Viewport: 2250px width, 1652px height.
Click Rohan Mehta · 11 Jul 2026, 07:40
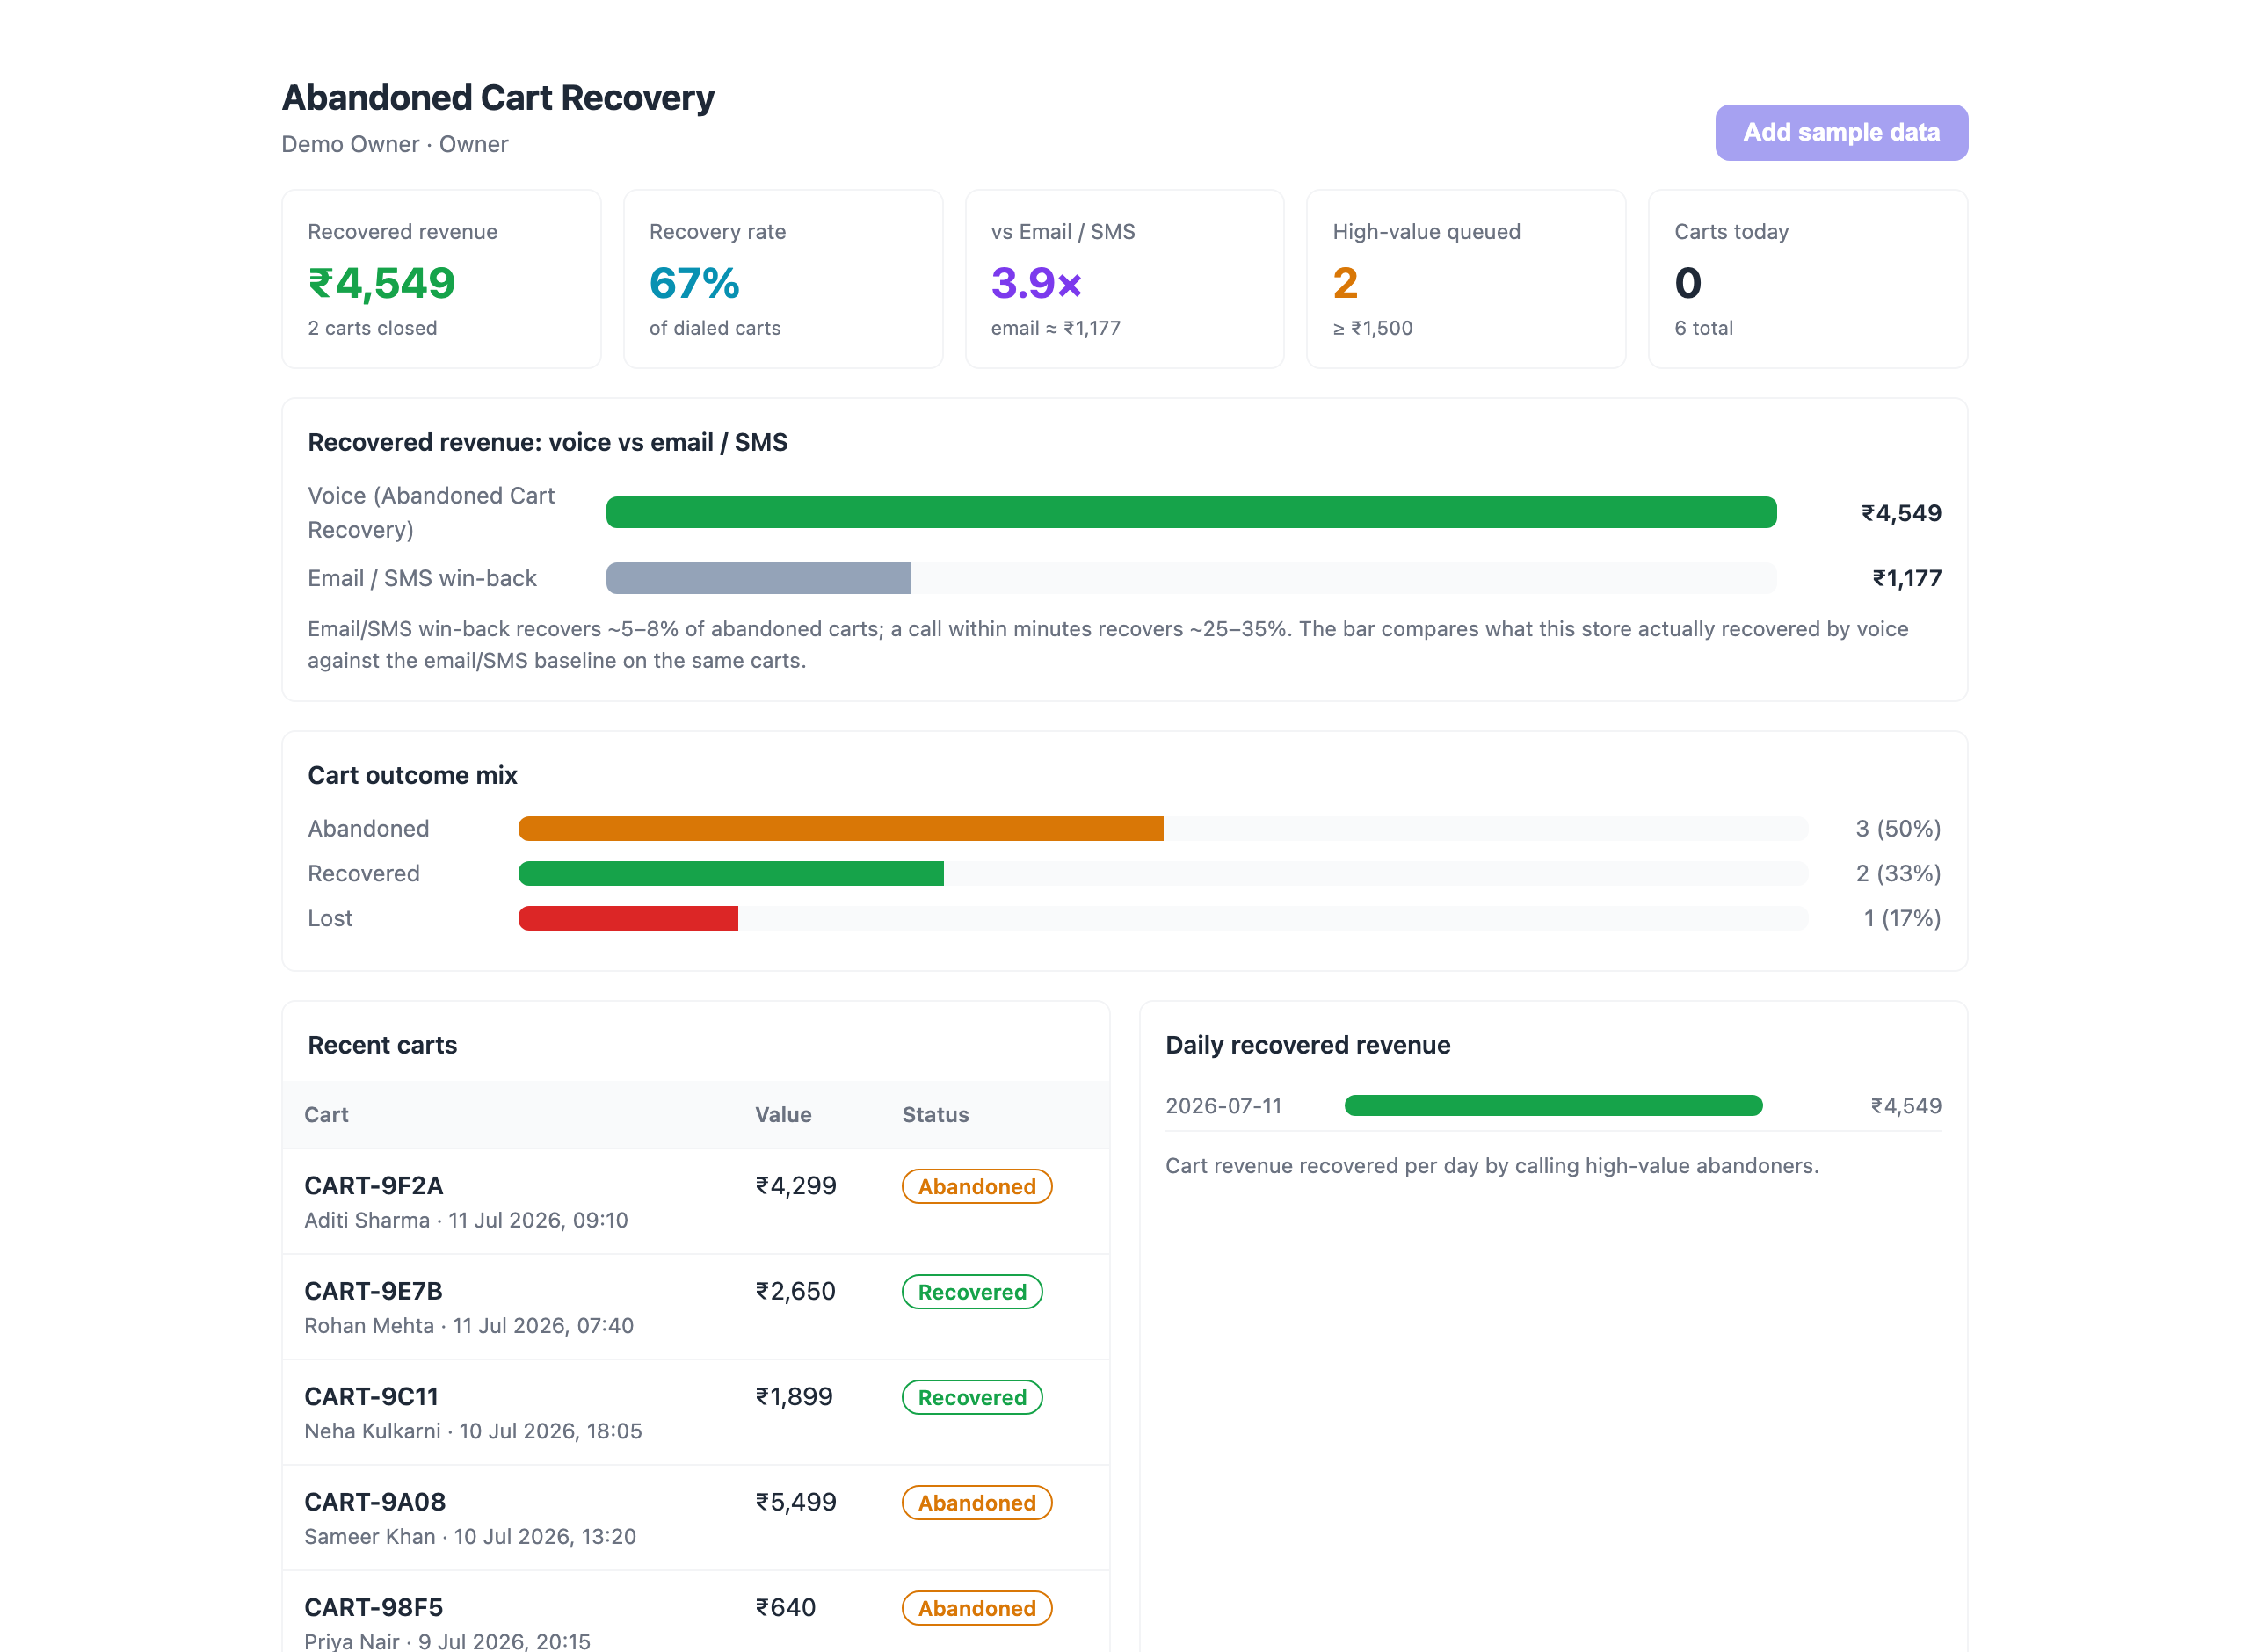click(469, 1325)
